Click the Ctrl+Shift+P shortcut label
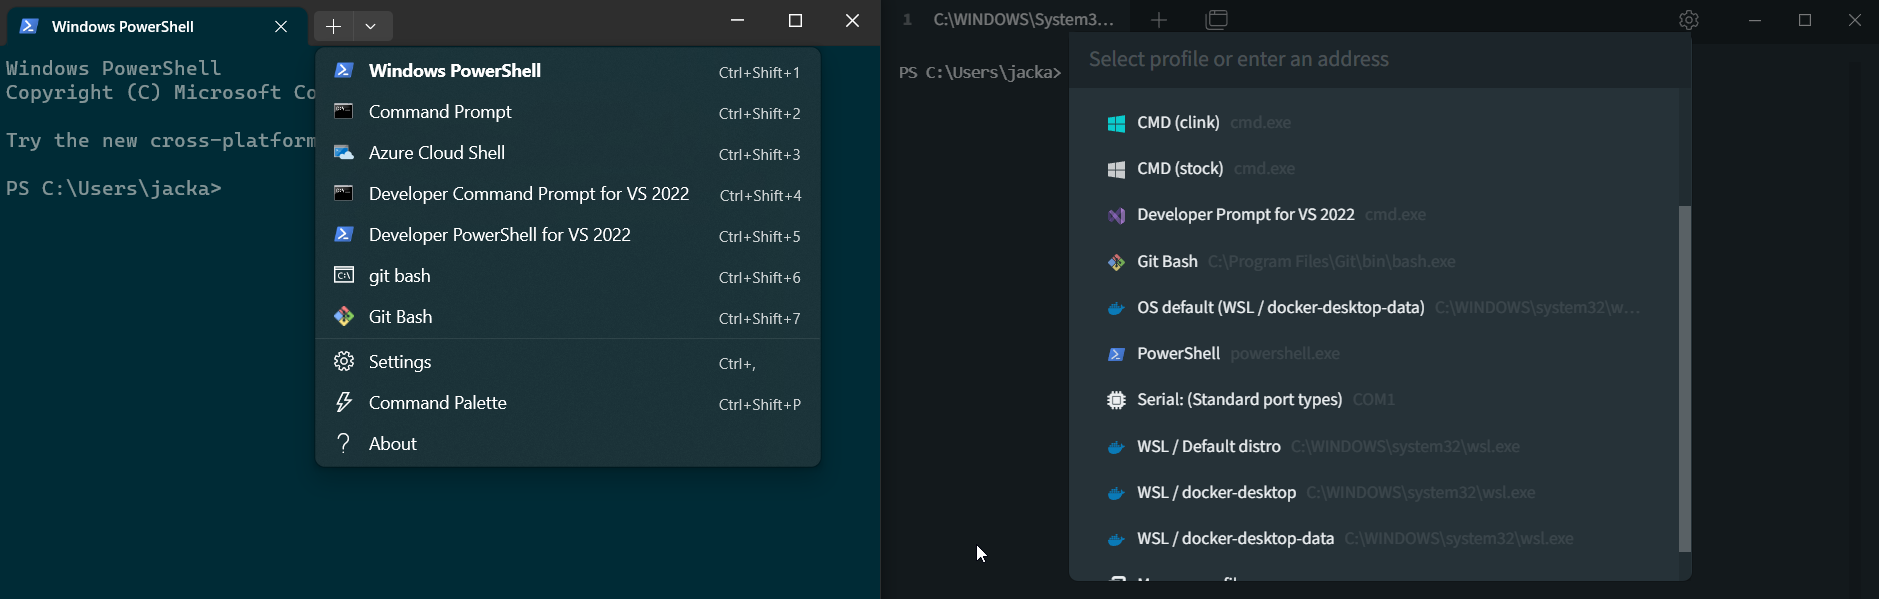This screenshot has height=599, width=1879. (760, 404)
